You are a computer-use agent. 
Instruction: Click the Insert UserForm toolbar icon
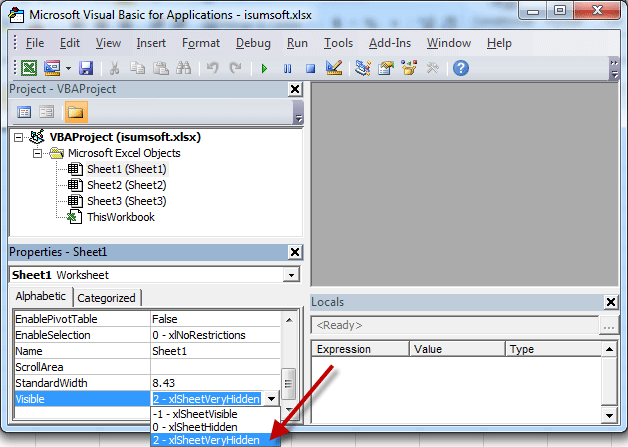pos(52,68)
